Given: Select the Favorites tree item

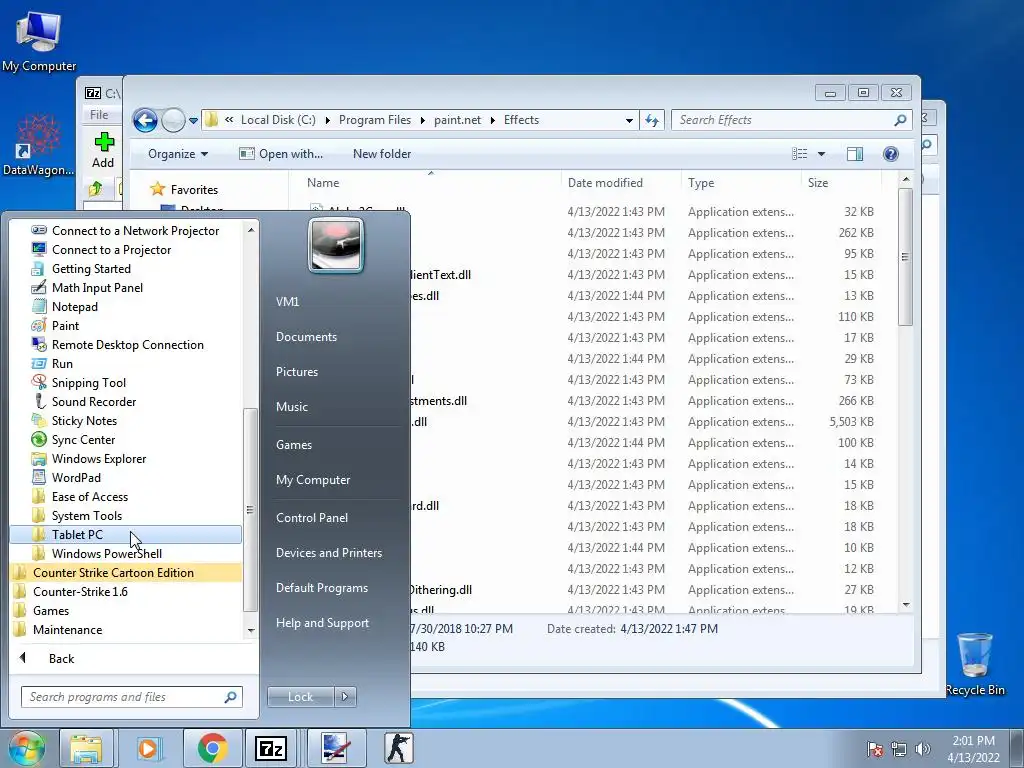Looking at the screenshot, I should coord(185,189).
